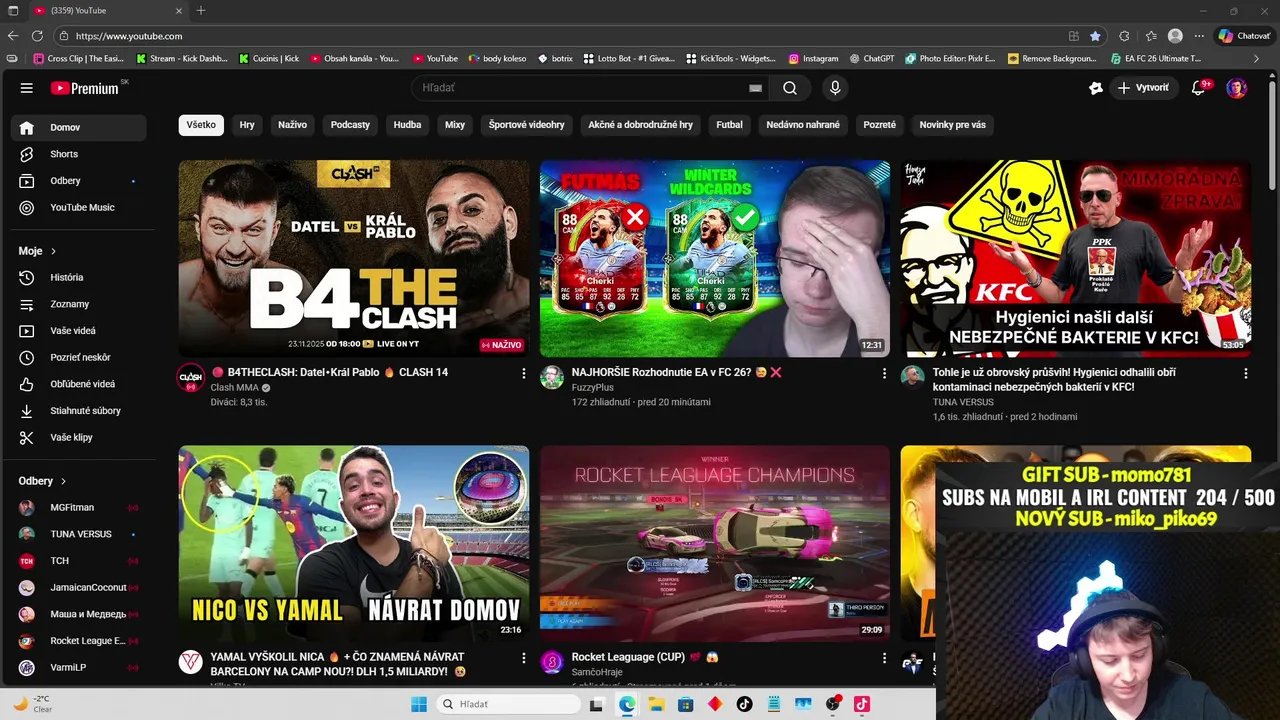Click the search magnifier button
Image resolution: width=1280 pixels, height=720 pixels.
[790, 88]
